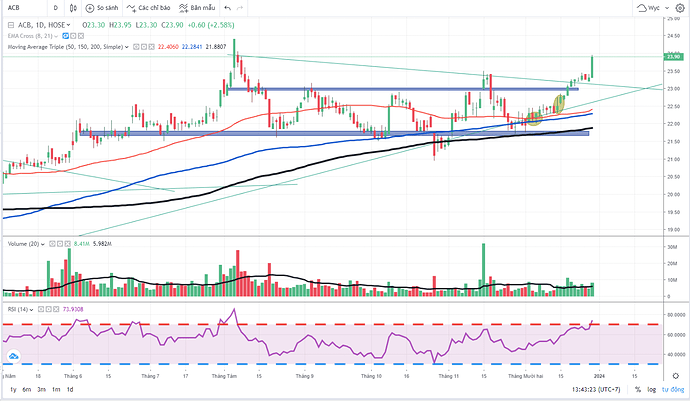Image resolution: width=690 pixels, height=401 pixels.
Task: Click the blue logo badge in RSI pane
Action: tap(13, 357)
